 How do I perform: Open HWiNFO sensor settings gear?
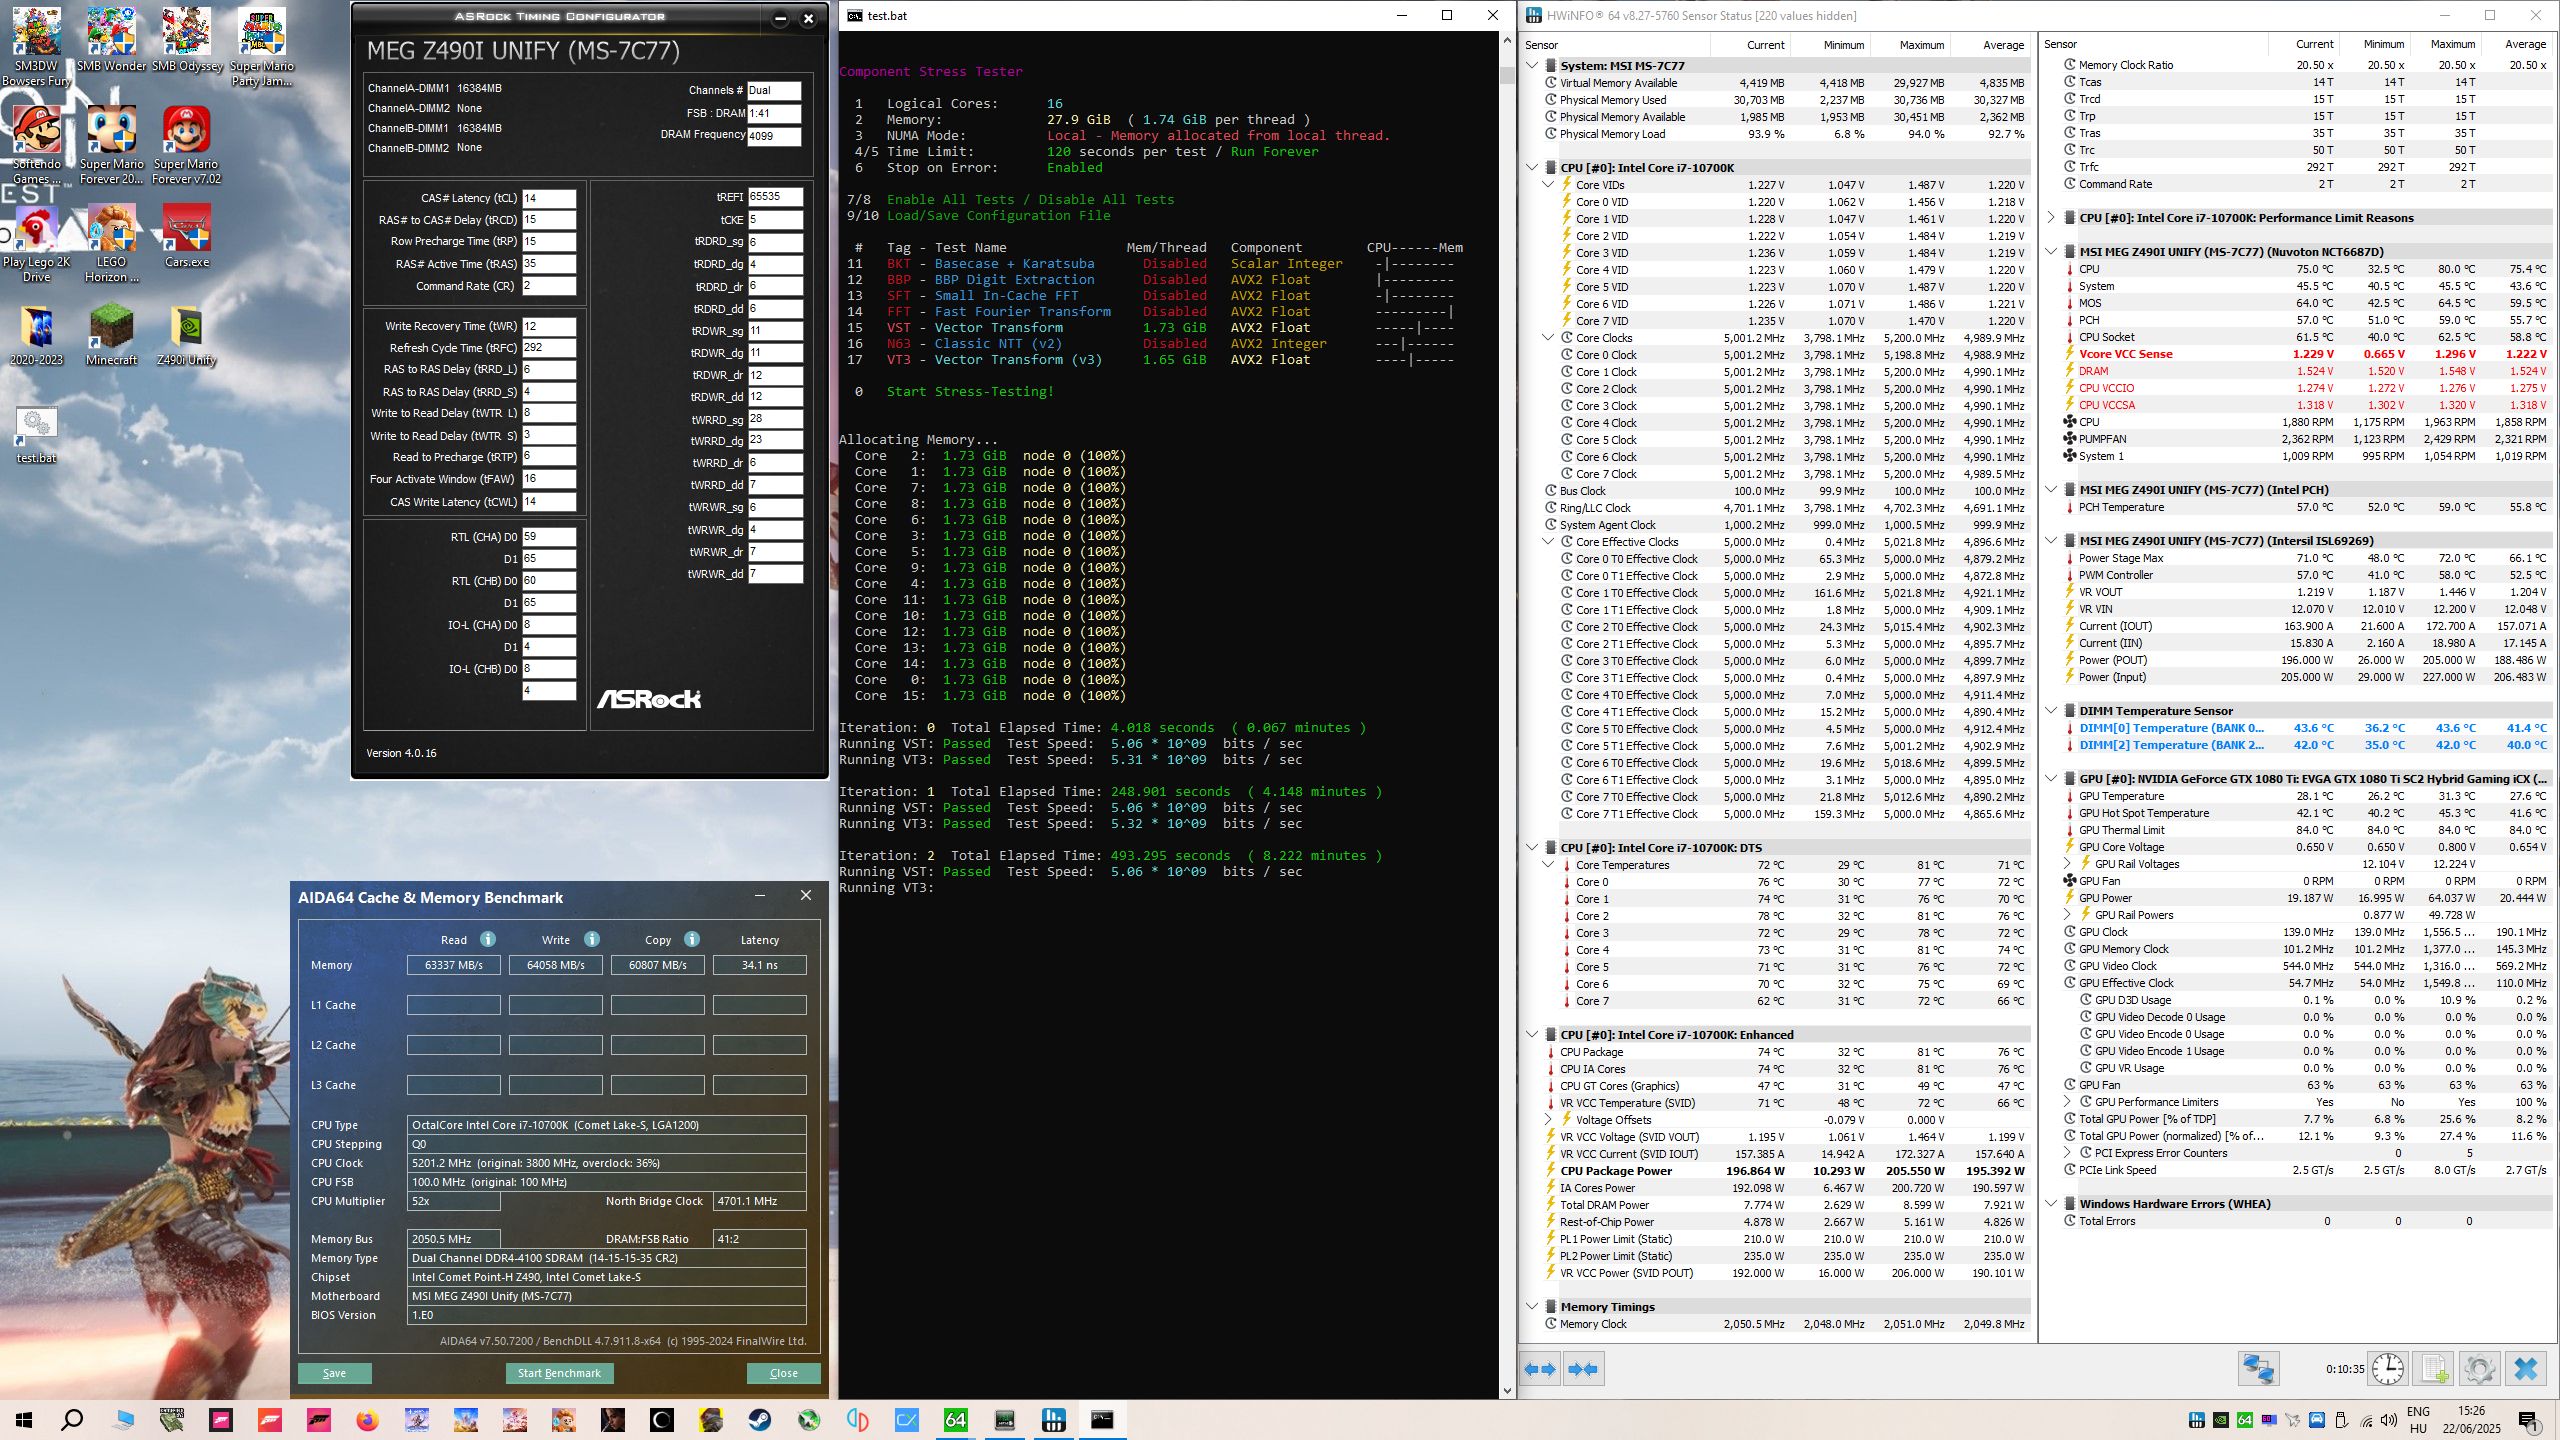pyautogui.click(x=2480, y=1369)
